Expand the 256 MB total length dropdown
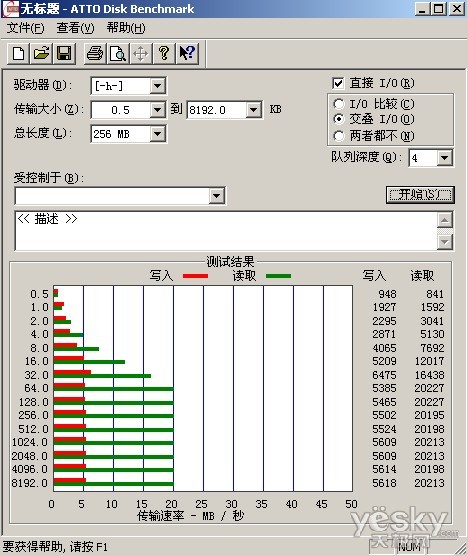The image size is (468, 556). (x=157, y=134)
